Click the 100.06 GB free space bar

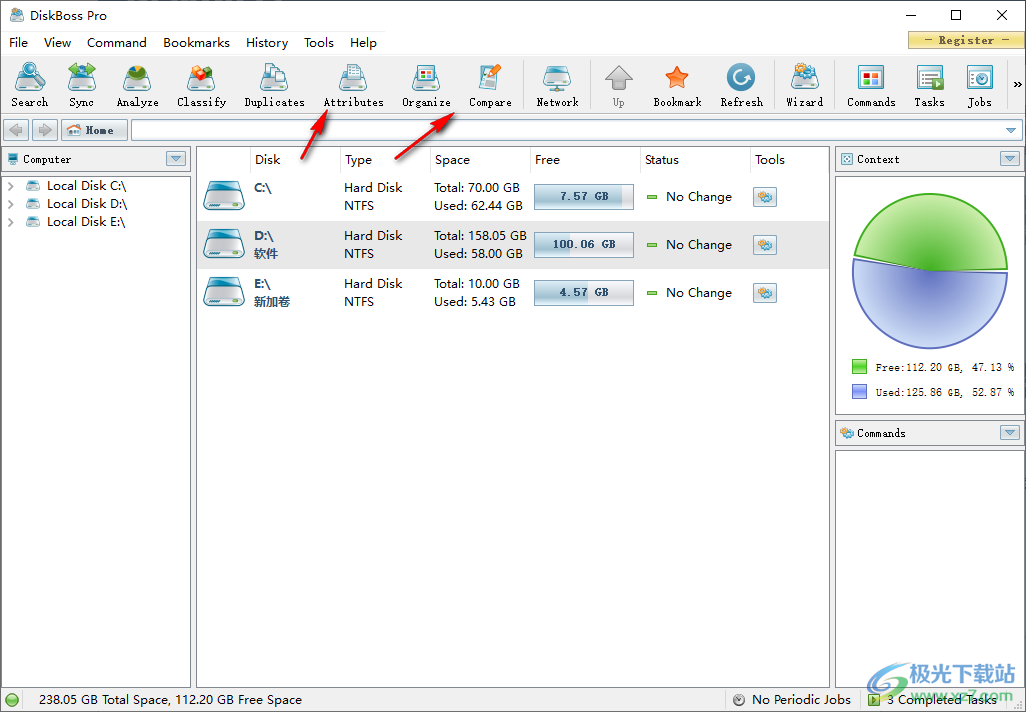coord(584,245)
